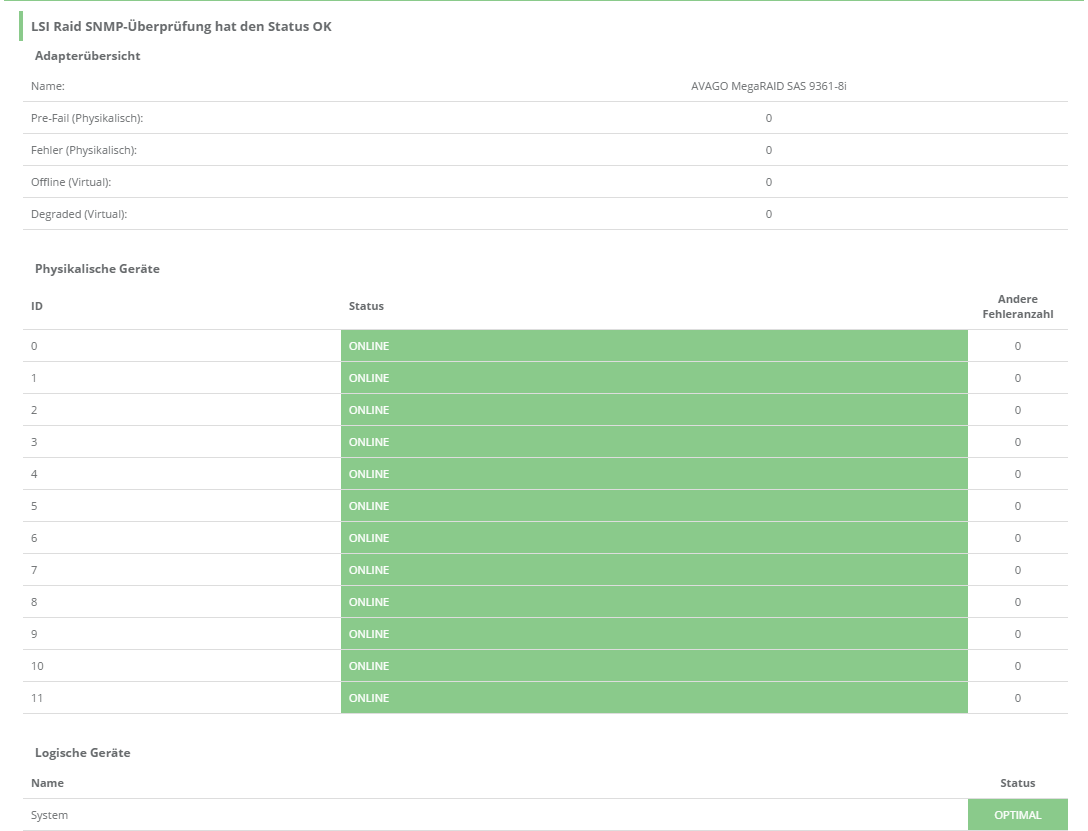Select the ONLINE status bar of device 3
The width and height of the screenshot is (1088, 831).
654,442
